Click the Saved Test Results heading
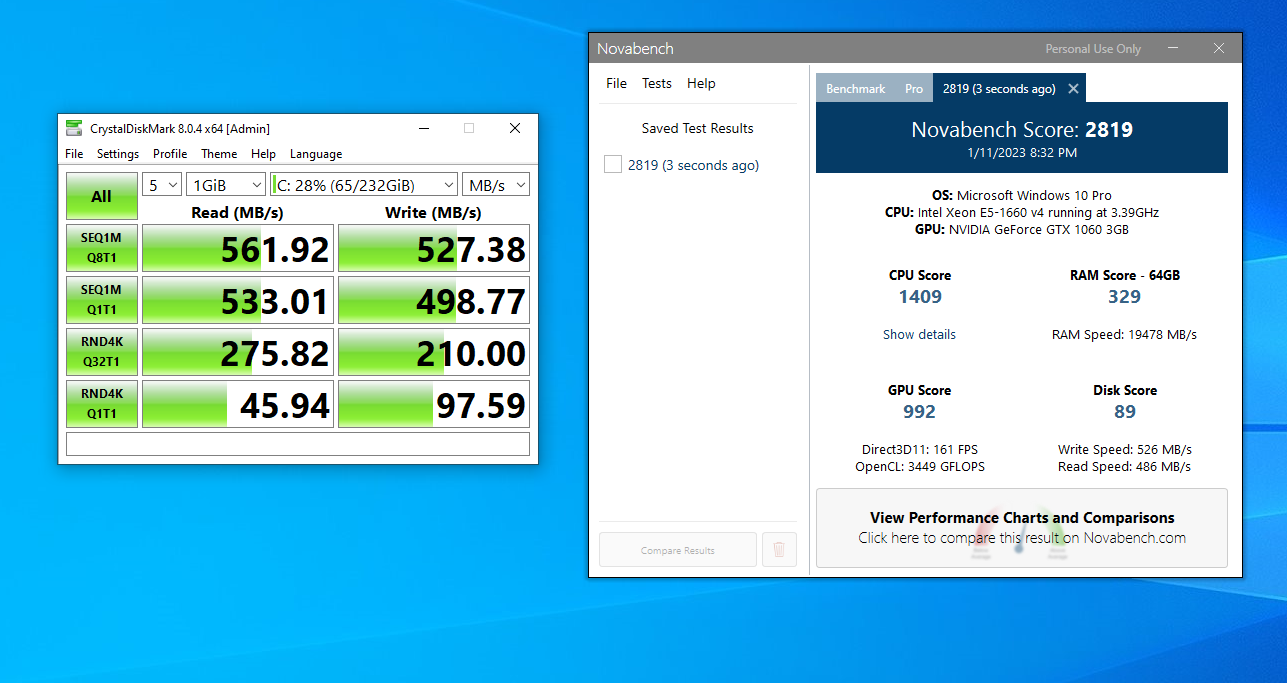Screen dimensions: 1287x683 tap(697, 128)
